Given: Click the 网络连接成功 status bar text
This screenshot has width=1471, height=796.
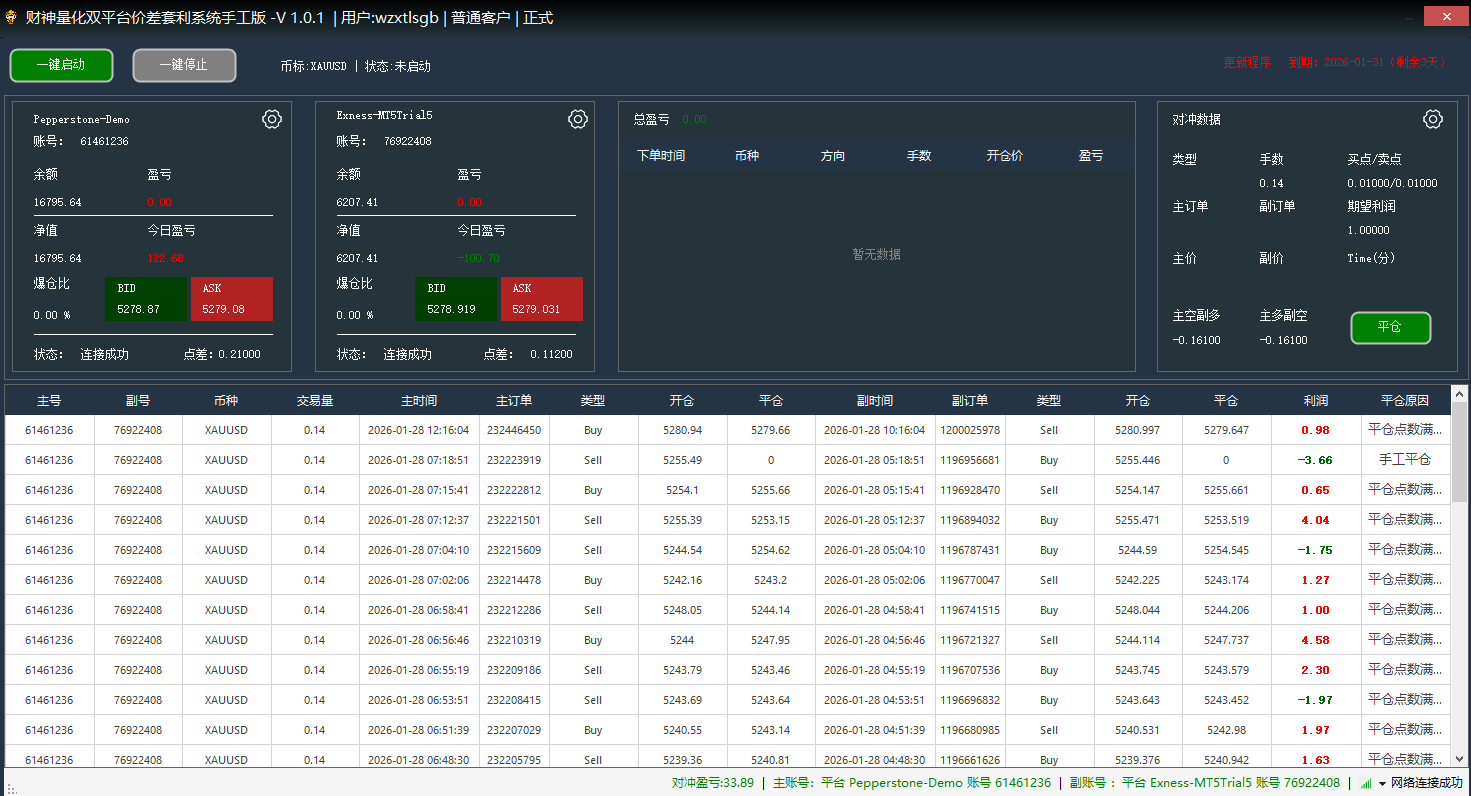Looking at the screenshot, I should click(x=1429, y=783).
